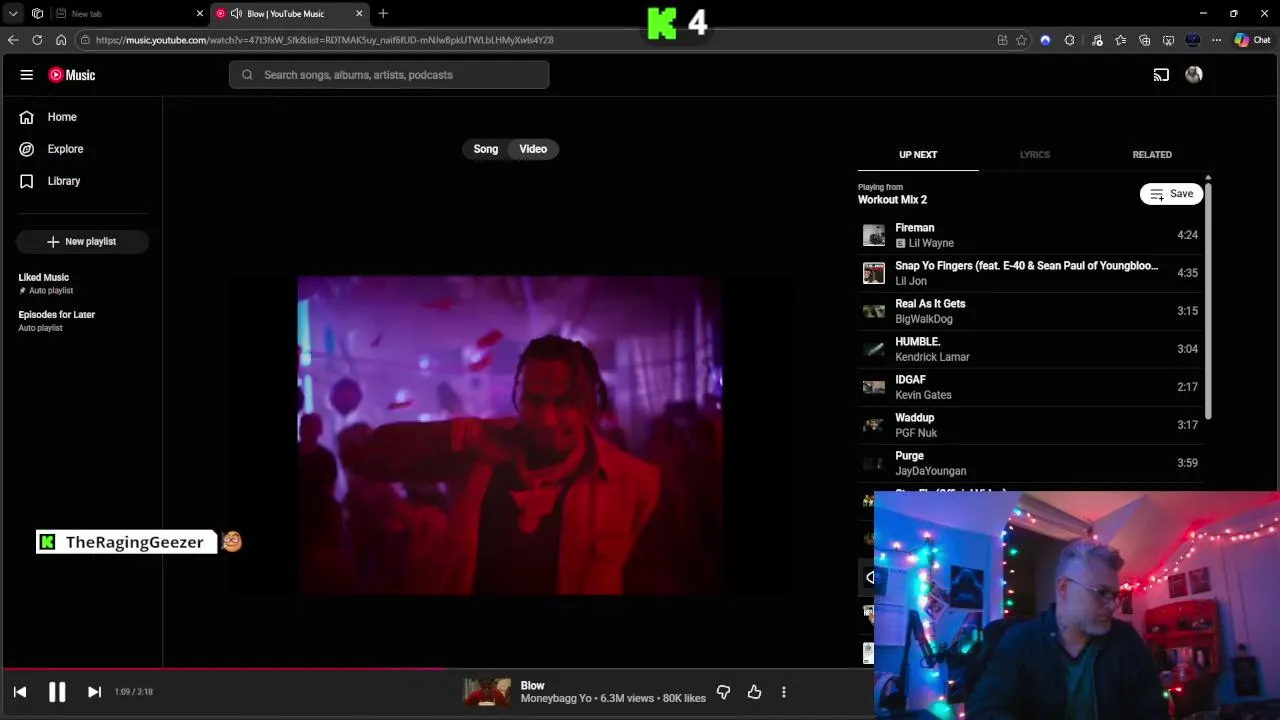This screenshot has height=720, width=1280.
Task: Play IDGAF by Kevin Gates
Action: (1030, 387)
